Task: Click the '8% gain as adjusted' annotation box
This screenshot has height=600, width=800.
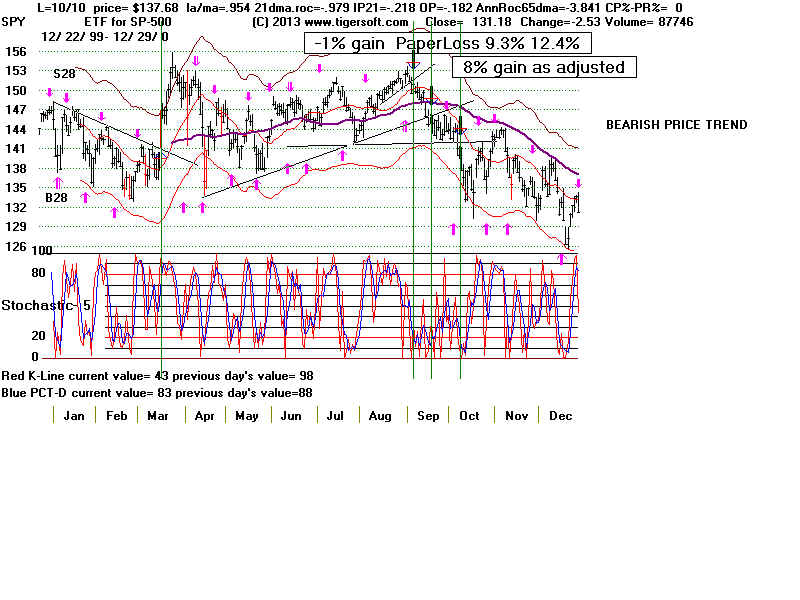Action: [544, 67]
